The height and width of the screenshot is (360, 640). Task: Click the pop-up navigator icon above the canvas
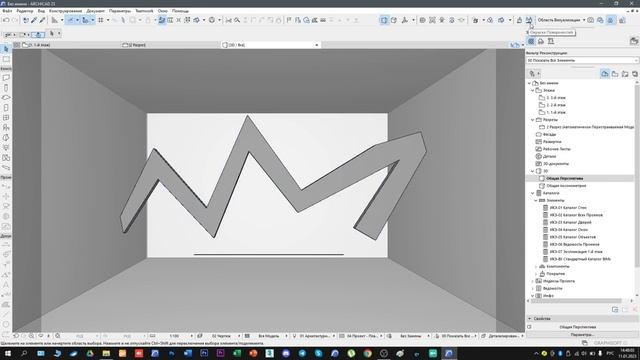tap(515, 45)
